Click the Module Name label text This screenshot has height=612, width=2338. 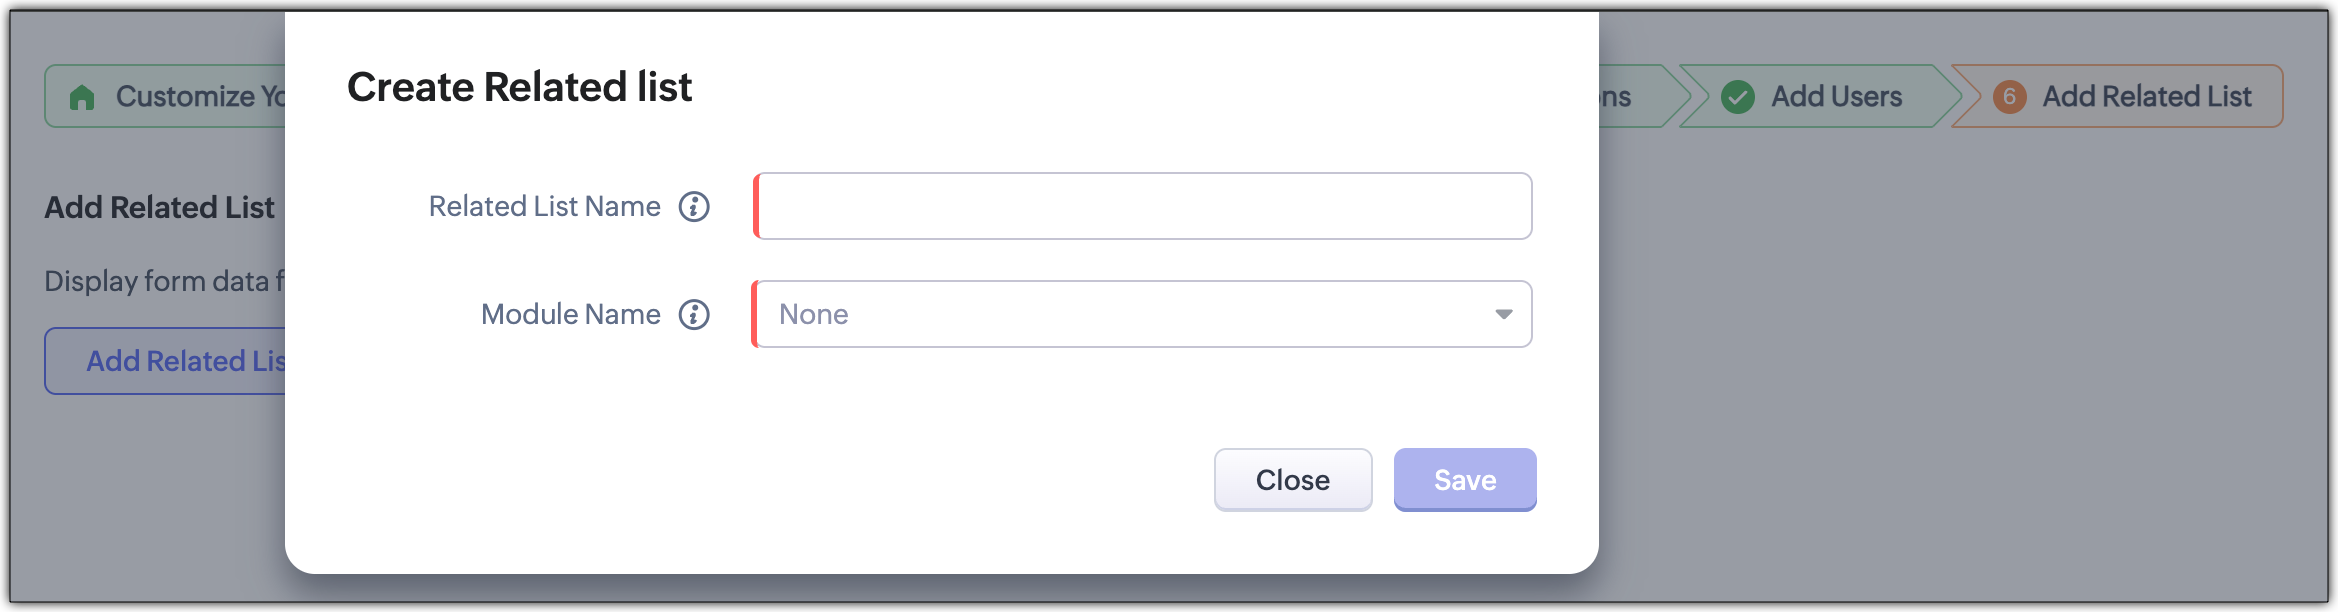570,315
